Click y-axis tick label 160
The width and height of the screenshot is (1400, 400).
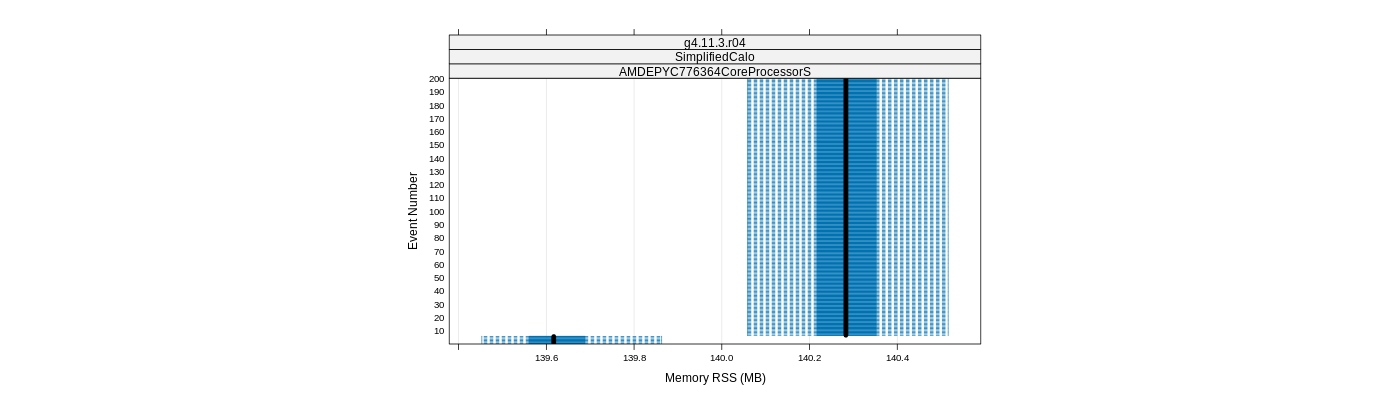coord(436,132)
